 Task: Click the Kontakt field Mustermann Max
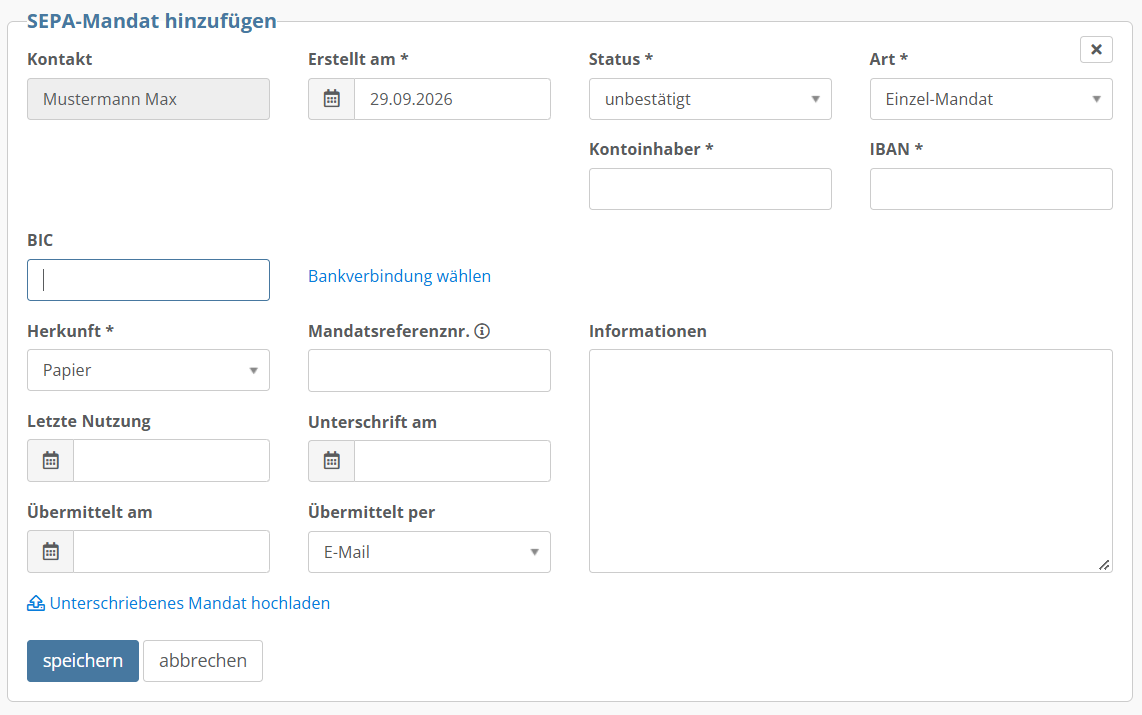coord(149,99)
